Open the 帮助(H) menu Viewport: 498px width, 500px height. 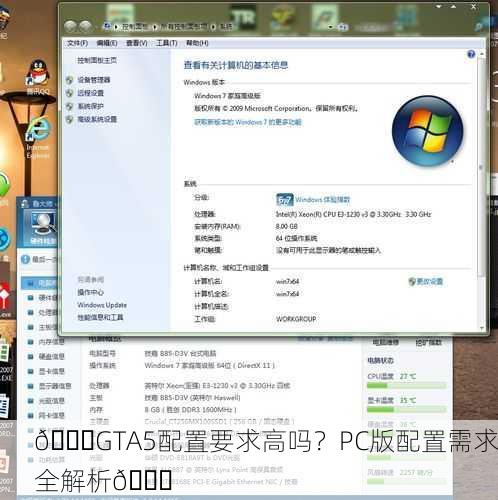click(x=197, y=43)
